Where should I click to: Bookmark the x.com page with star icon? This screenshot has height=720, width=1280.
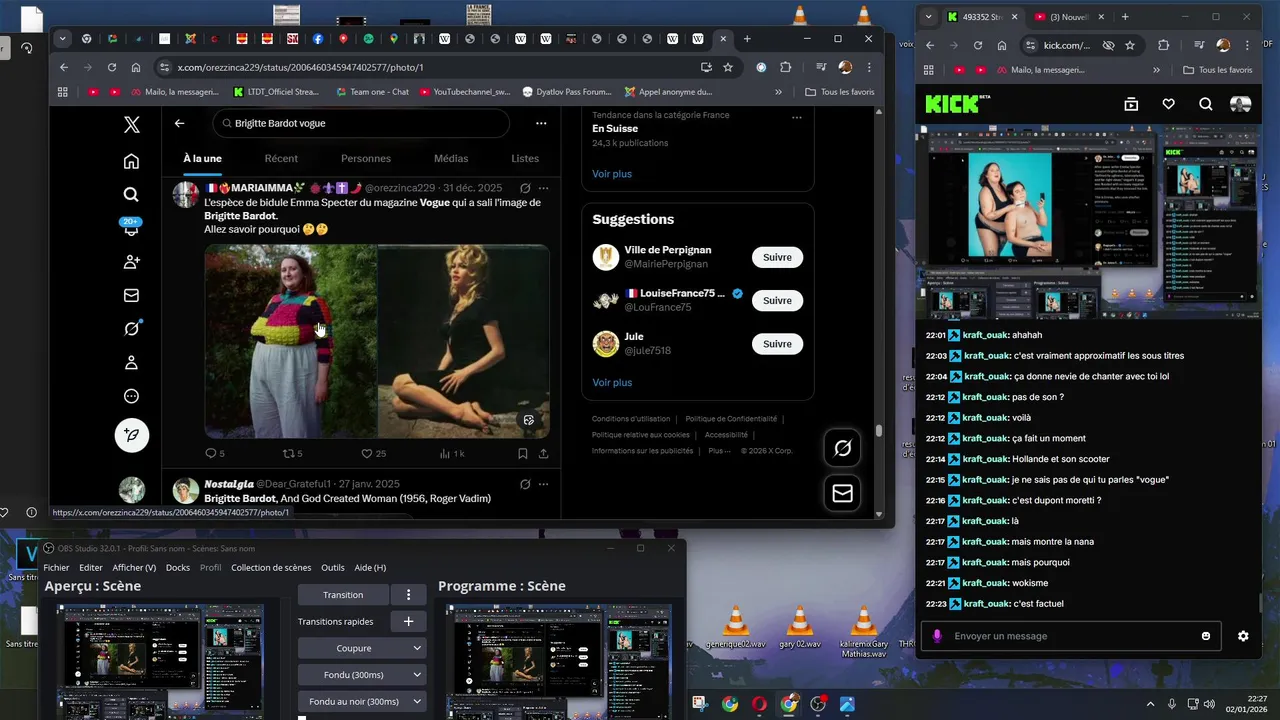click(728, 67)
